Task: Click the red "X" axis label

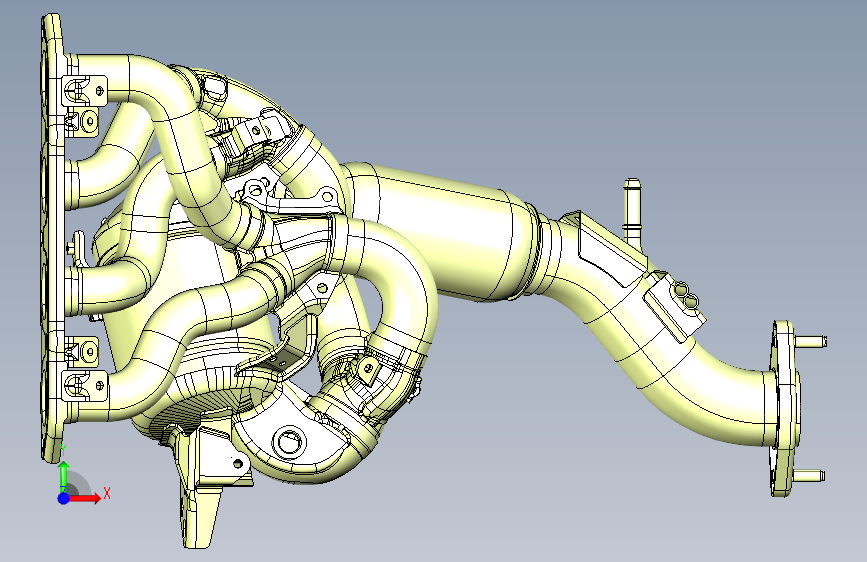Action: pyautogui.click(x=107, y=493)
